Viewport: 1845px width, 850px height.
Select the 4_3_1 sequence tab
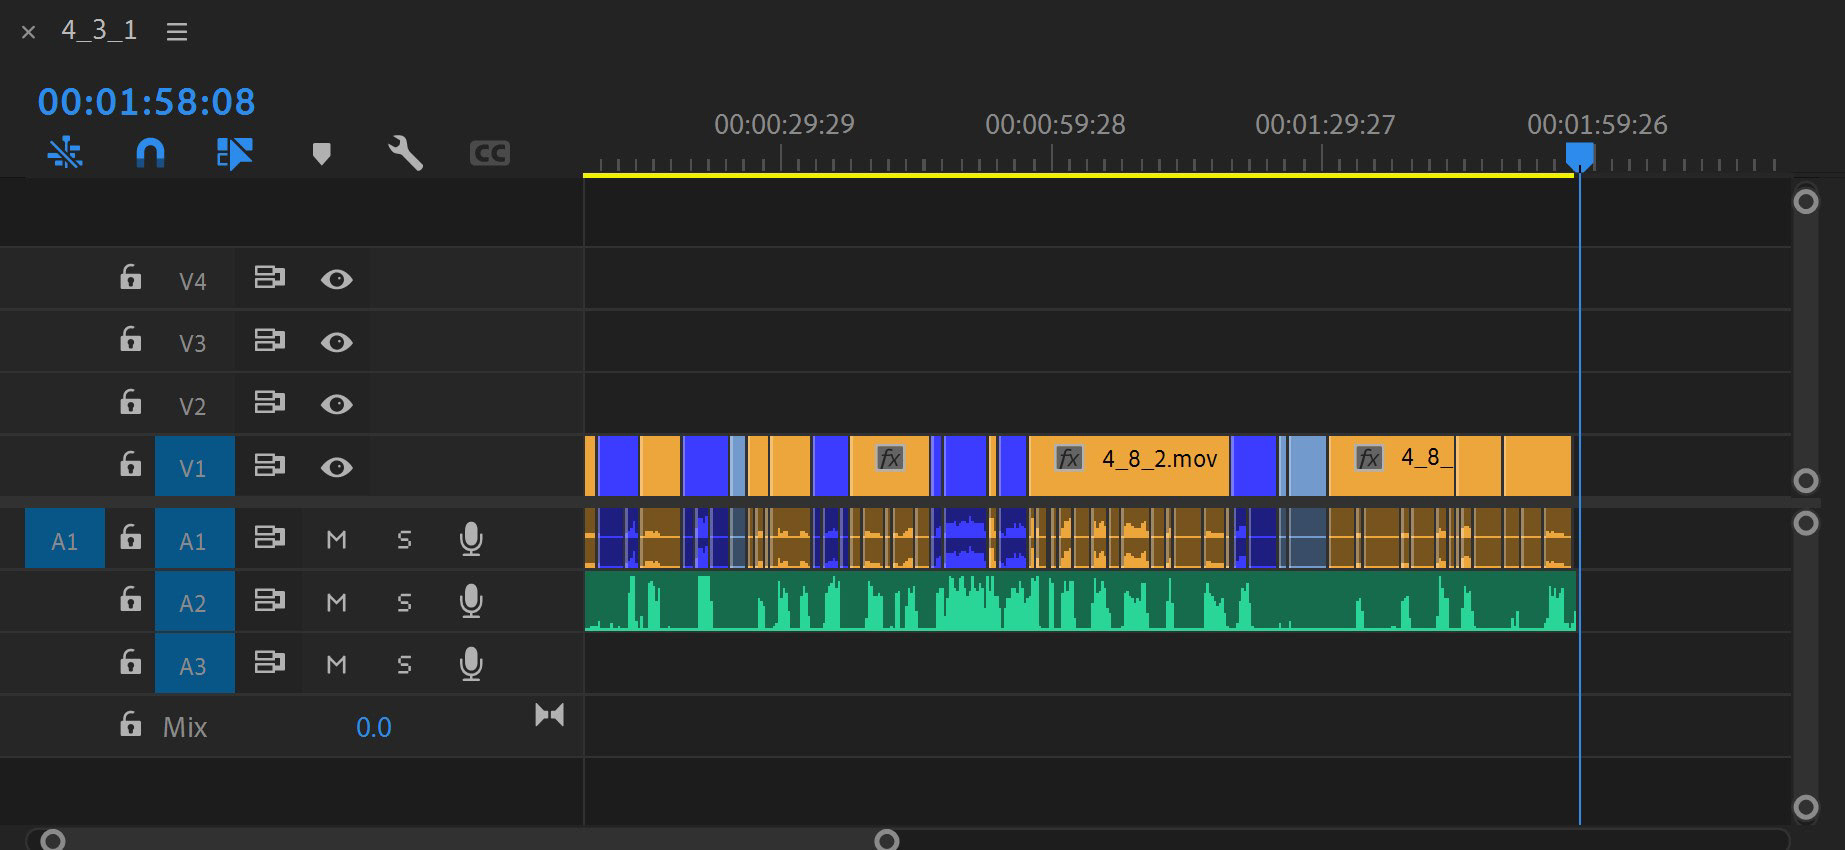pyautogui.click(x=99, y=30)
